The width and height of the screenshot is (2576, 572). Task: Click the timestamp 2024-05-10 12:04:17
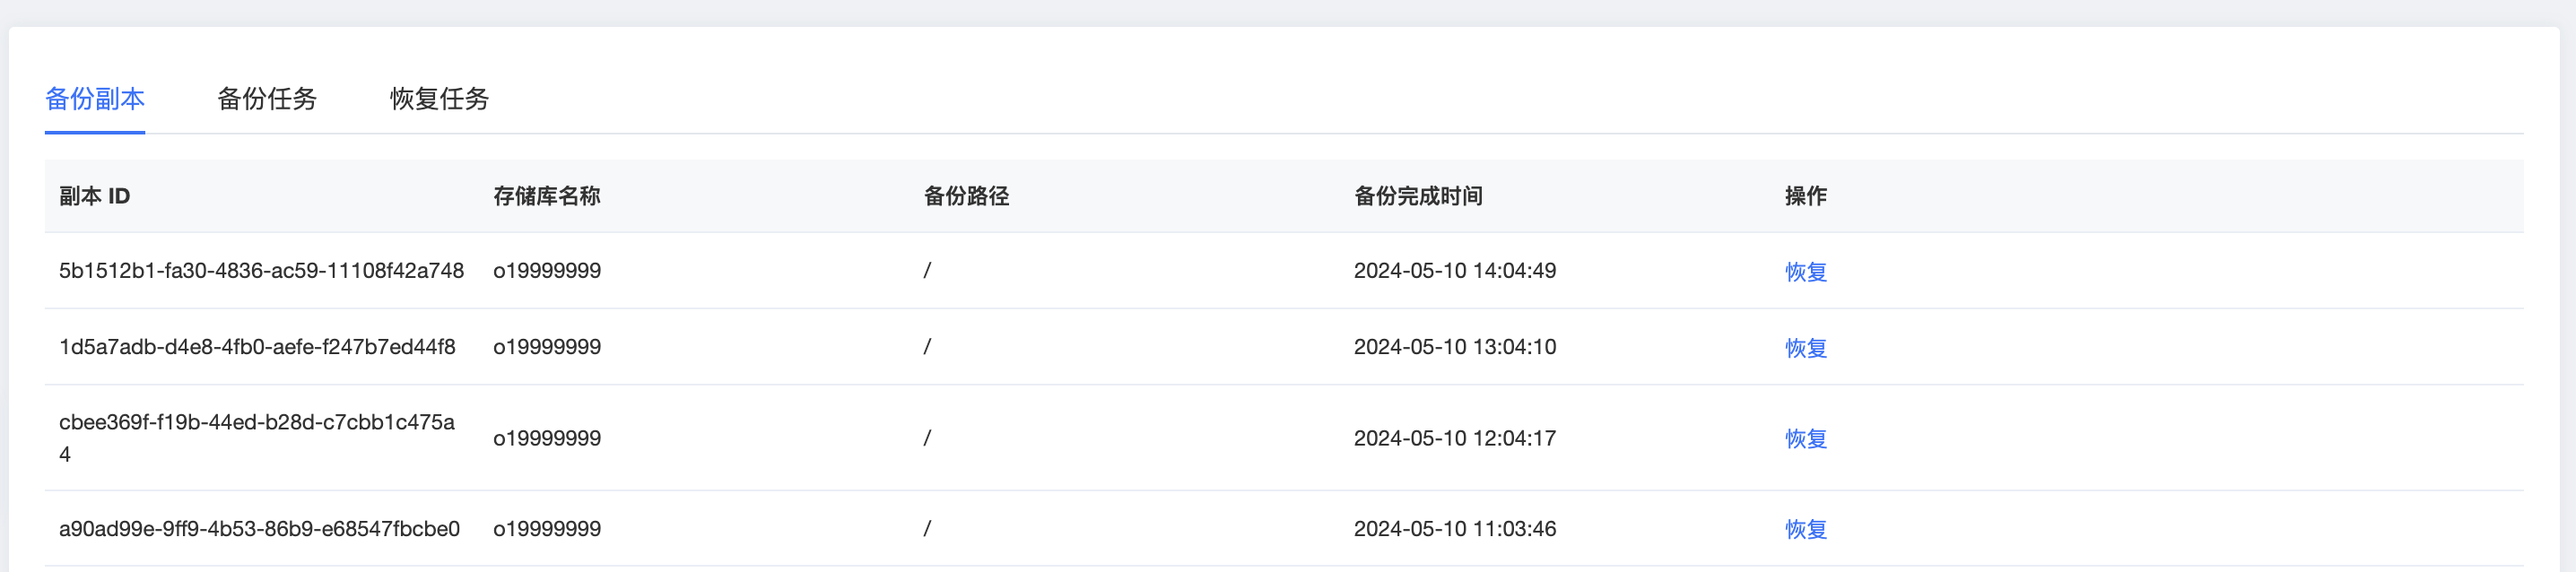pyautogui.click(x=1454, y=438)
